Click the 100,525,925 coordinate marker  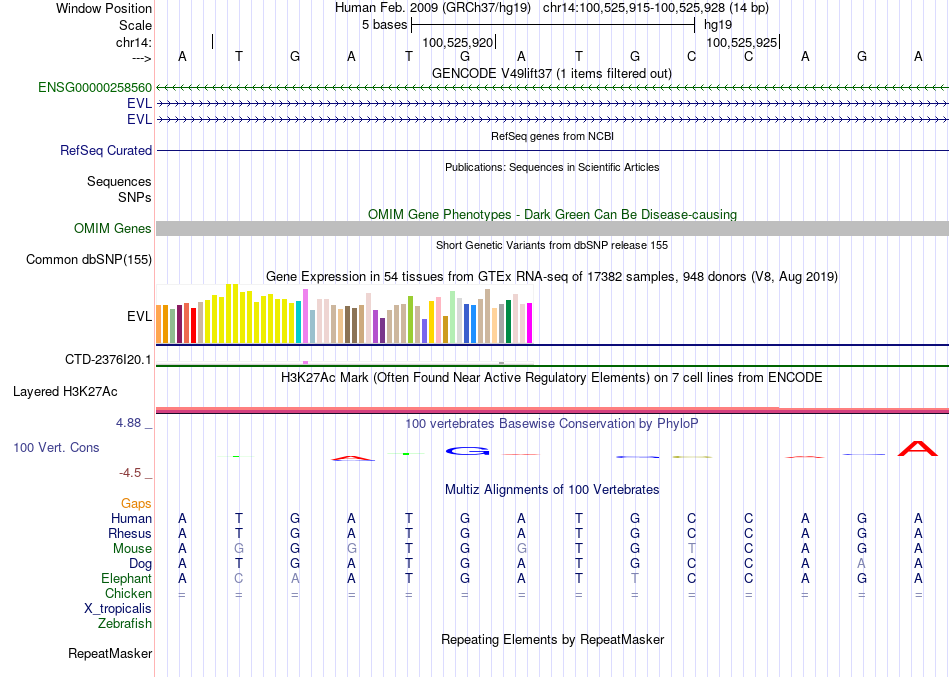tap(742, 42)
